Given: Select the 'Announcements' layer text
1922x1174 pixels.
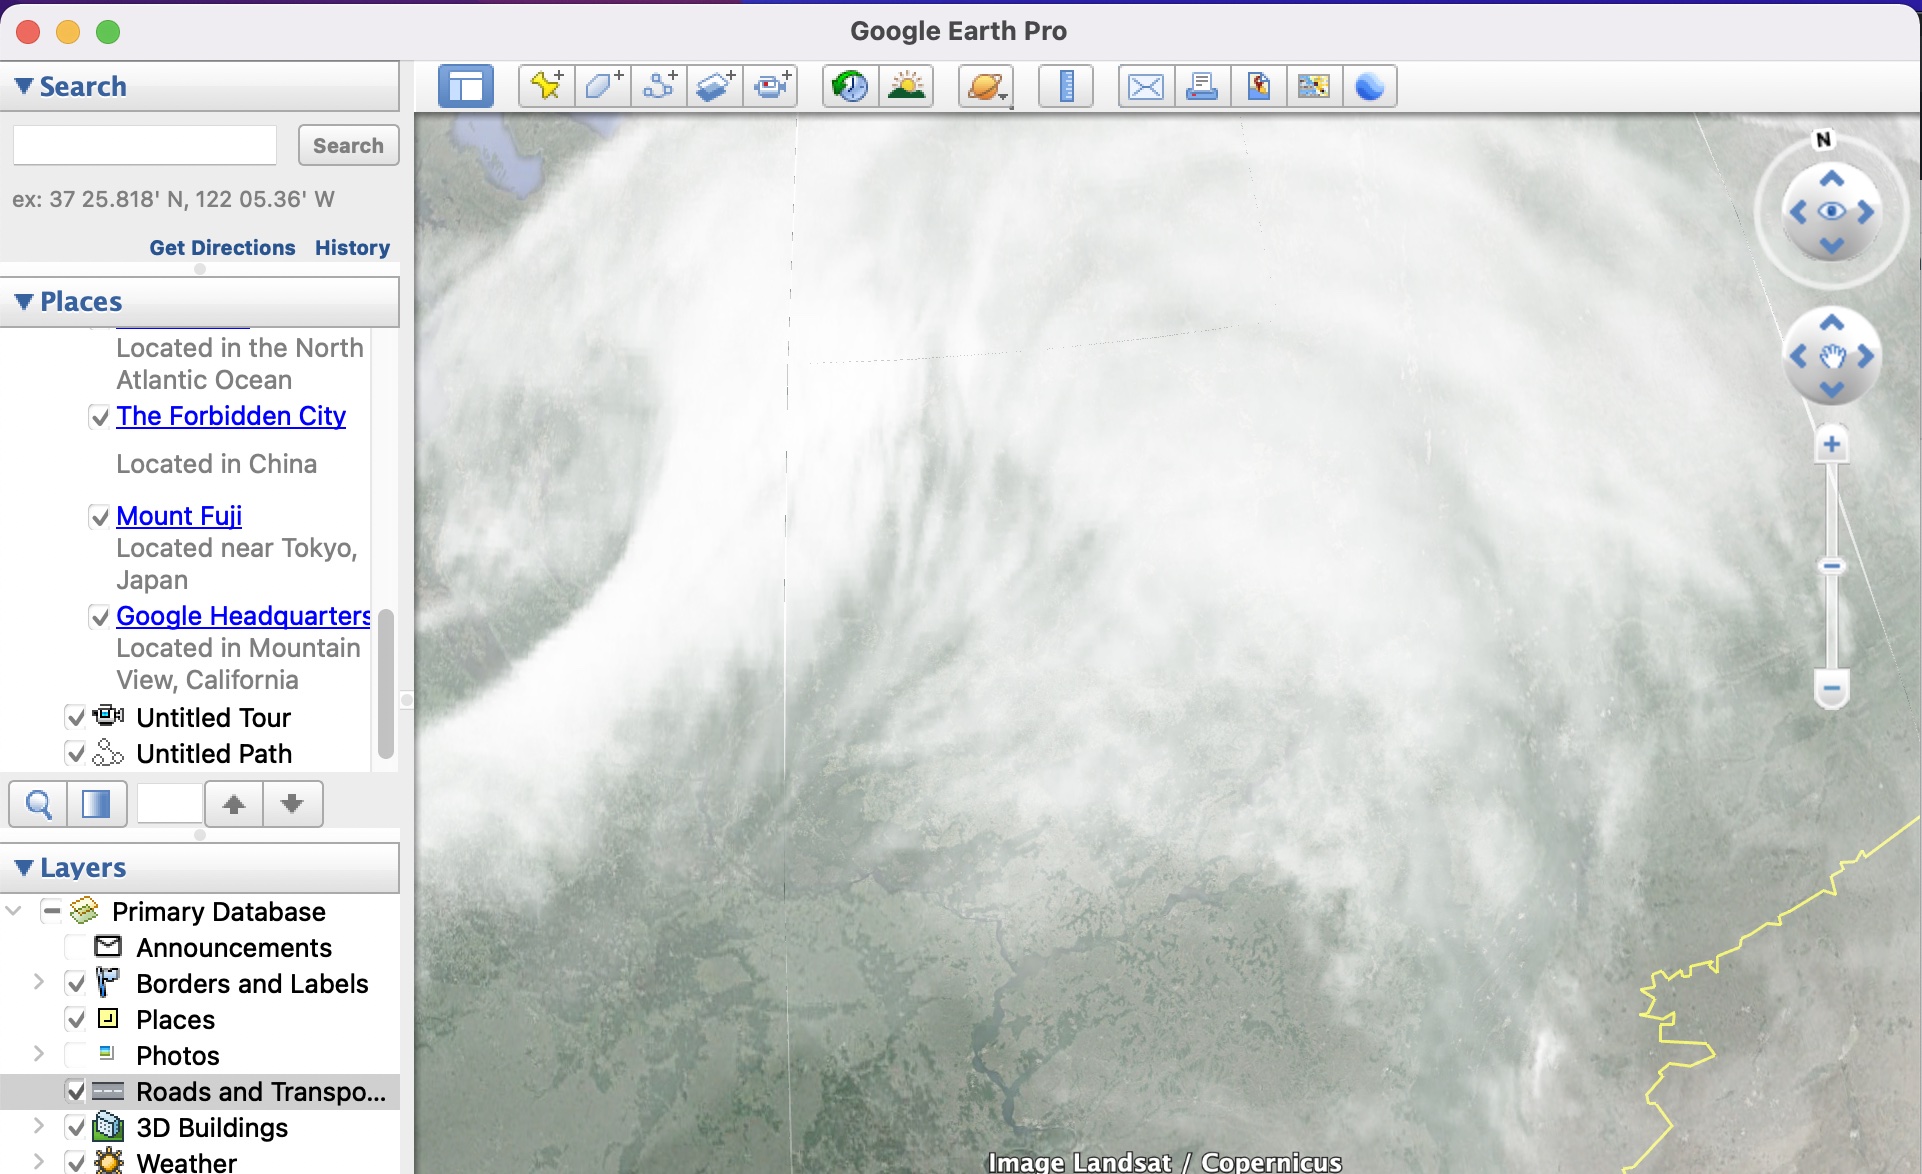Looking at the screenshot, I should [x=234, y=948].
